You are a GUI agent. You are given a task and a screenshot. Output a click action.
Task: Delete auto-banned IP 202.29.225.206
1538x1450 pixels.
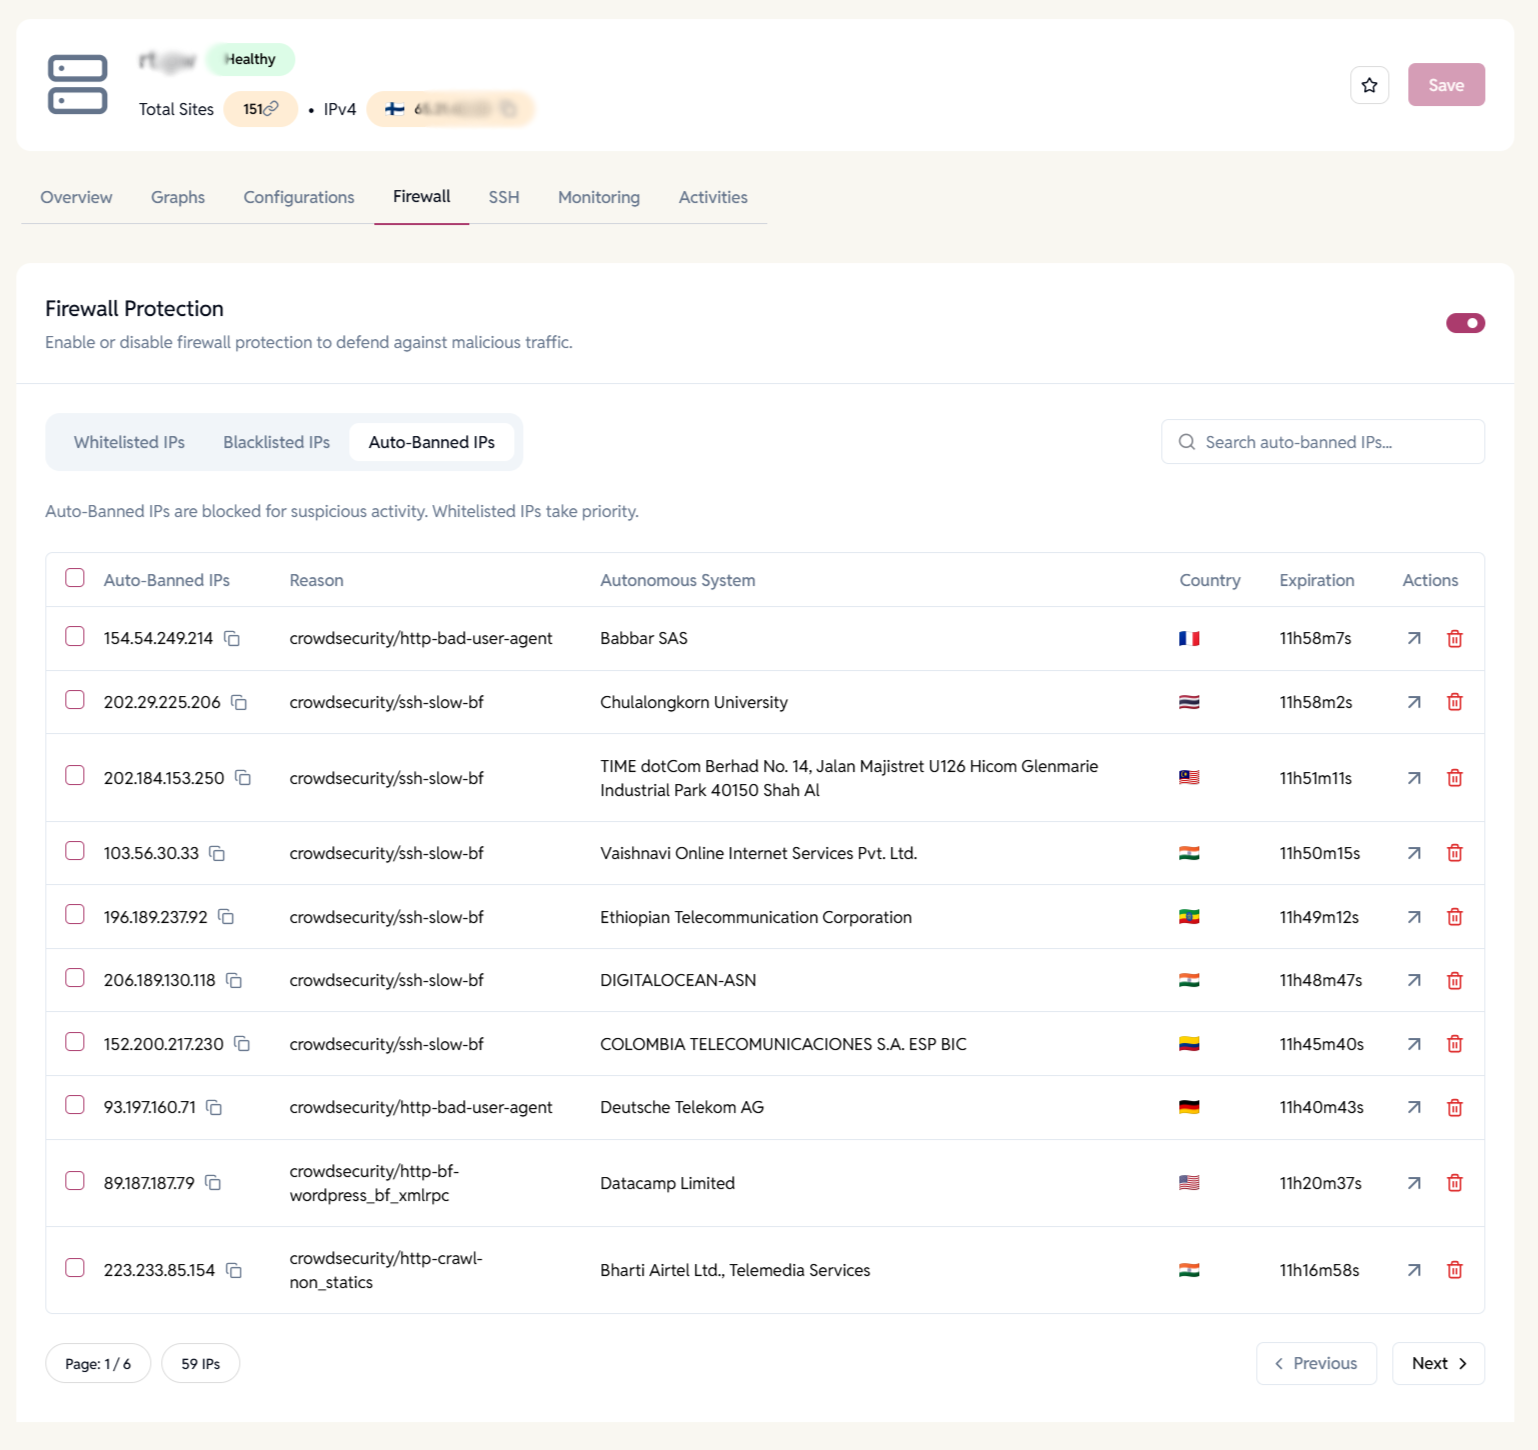[x=1454, y=702]
